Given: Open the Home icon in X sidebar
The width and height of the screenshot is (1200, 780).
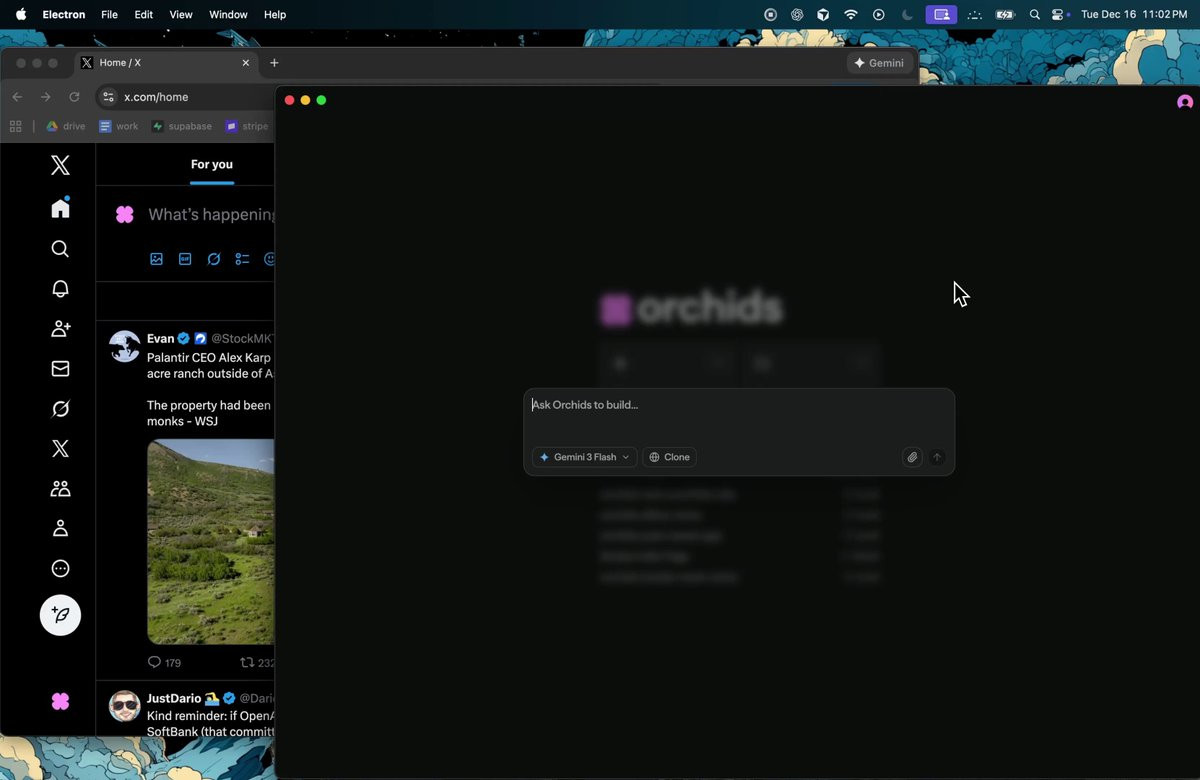Looking at the screenshot, I should [60, 207].
